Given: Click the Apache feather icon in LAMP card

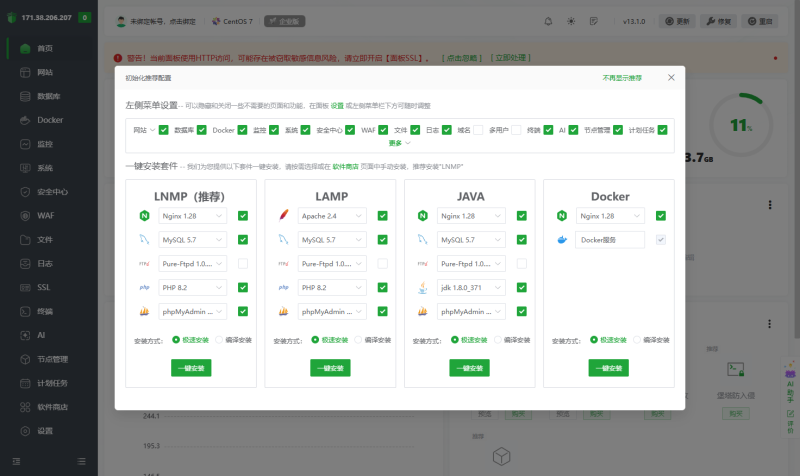Looking at the screenshot, I should tap(284, 215).
